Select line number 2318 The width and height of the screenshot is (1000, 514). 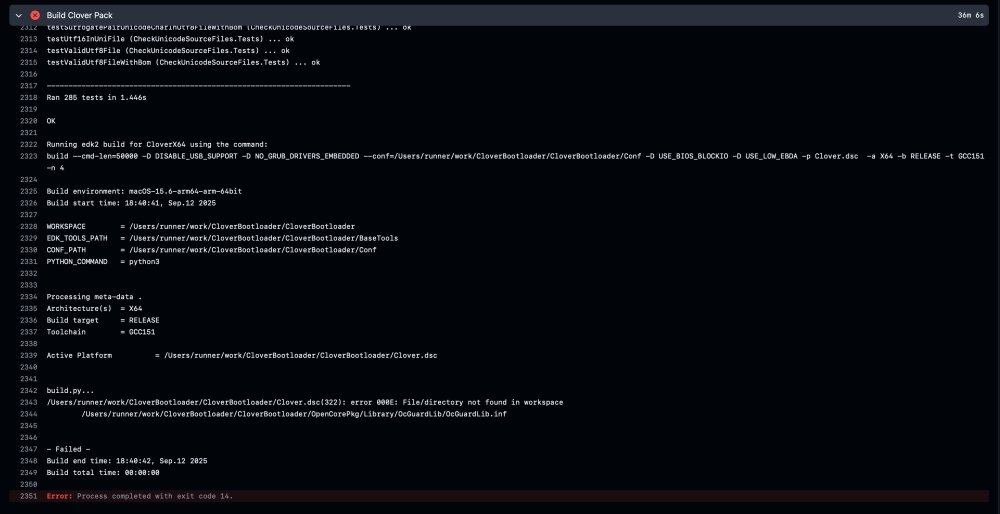coord(28,98)
